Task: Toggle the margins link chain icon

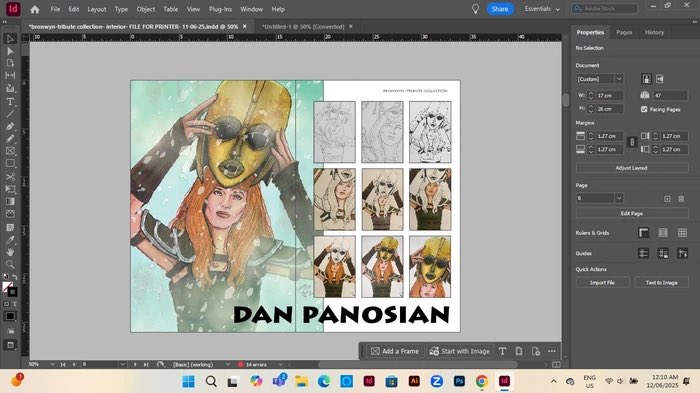Action: click(x=632, y=142)
